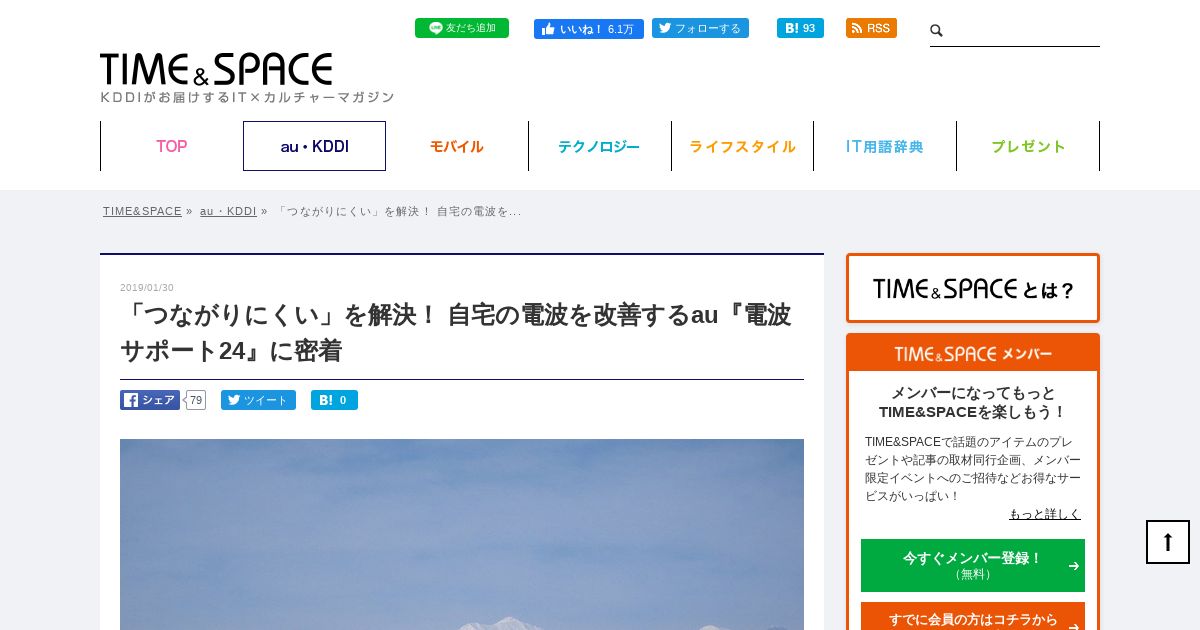Open the Hatena bookmark B! 93 button

pyautogui.click(x=800, y=28)
